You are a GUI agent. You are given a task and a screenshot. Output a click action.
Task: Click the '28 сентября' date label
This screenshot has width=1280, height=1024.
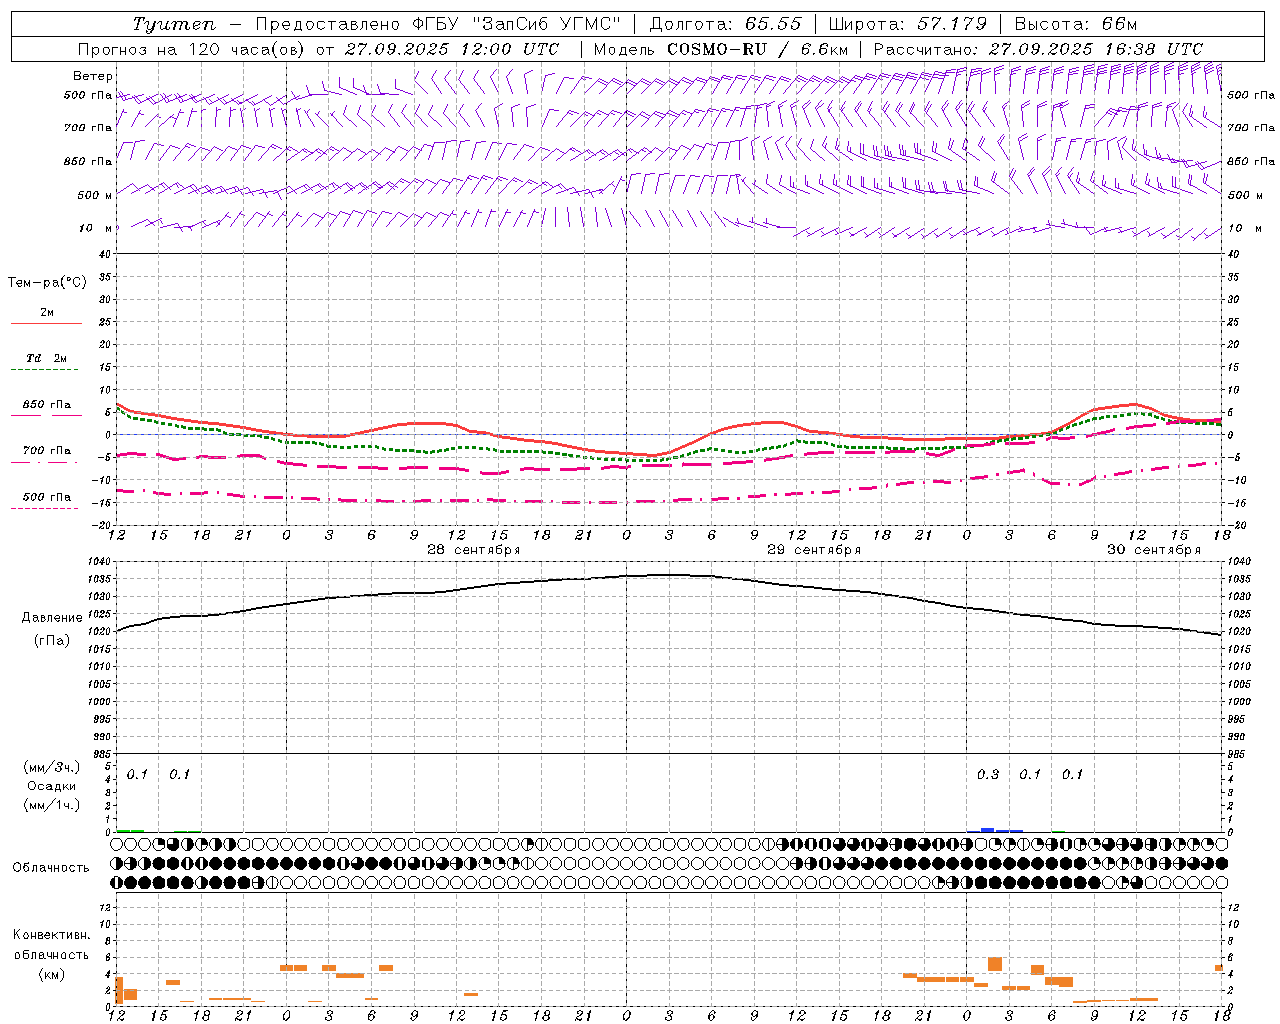[x=474, y=550]
